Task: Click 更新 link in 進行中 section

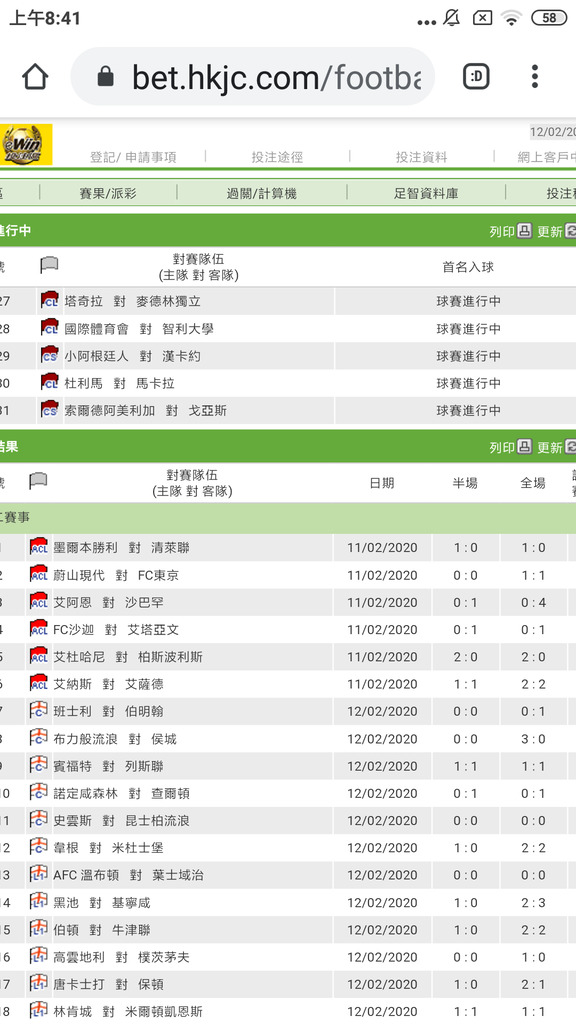Action: (x=549, y=231)
